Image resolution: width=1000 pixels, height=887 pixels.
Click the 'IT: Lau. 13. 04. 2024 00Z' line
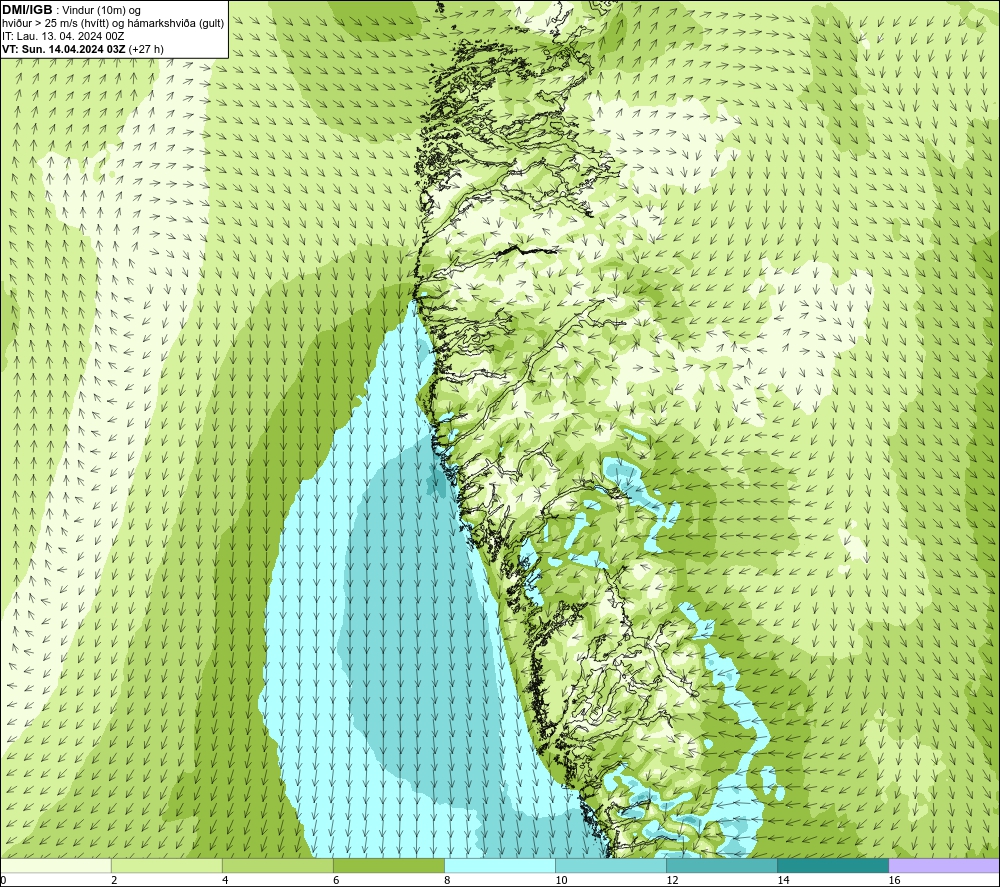(63, 36)
